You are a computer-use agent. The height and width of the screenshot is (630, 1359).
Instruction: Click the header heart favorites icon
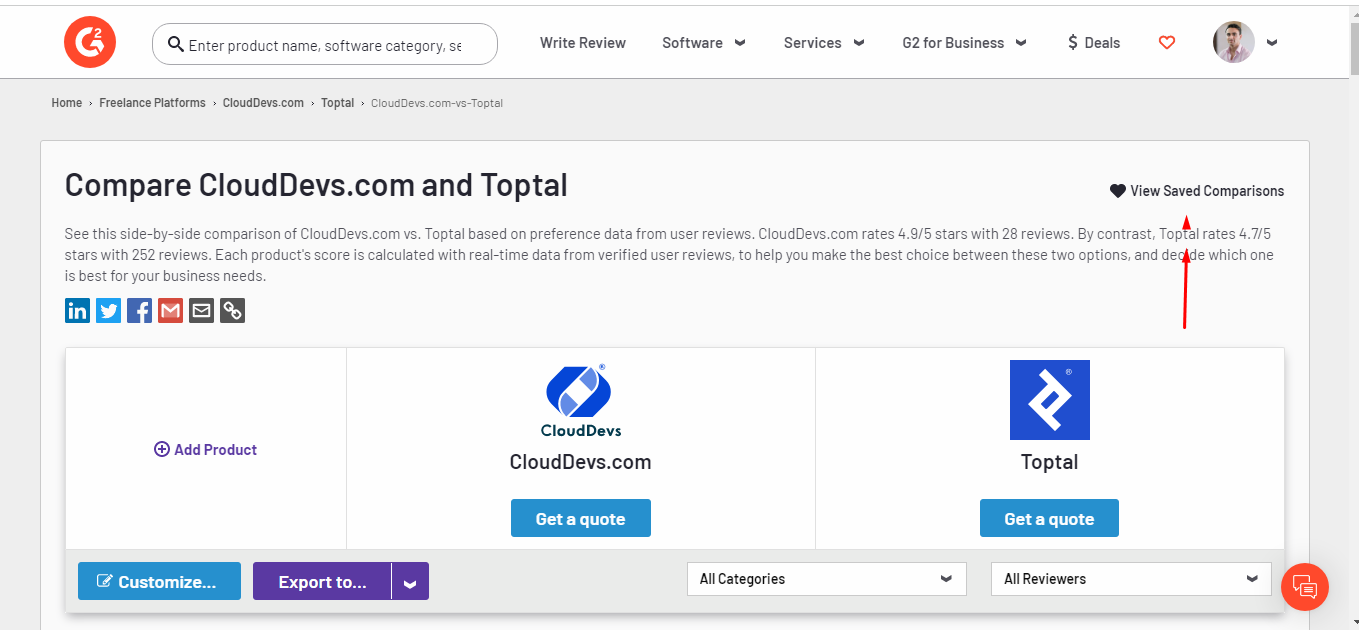pyautogui.click(x=1167, y=43)
